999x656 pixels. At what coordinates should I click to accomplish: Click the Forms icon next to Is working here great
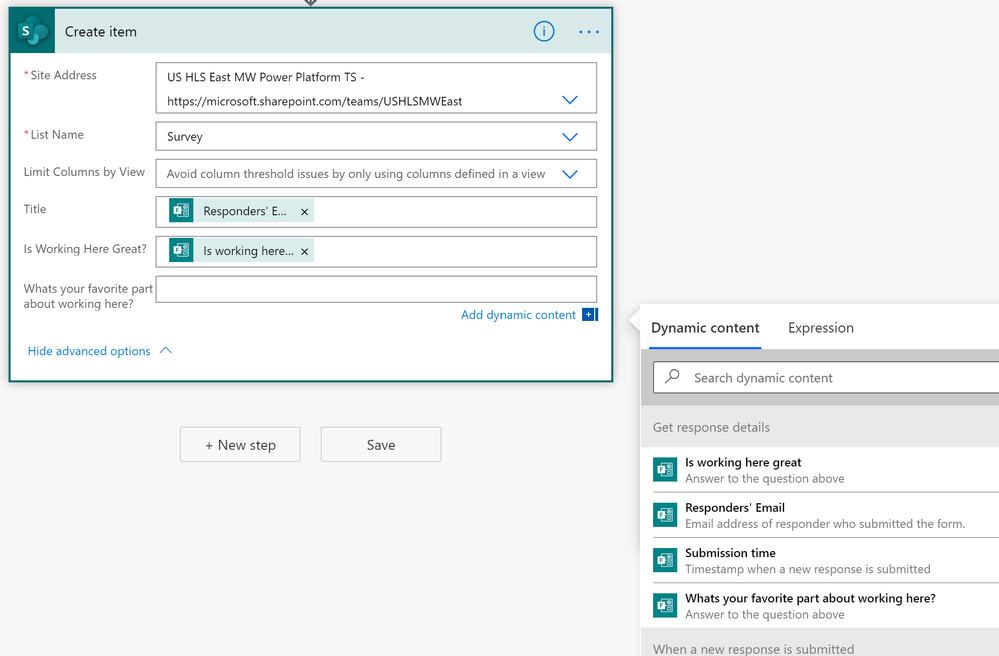coord(665,470)
